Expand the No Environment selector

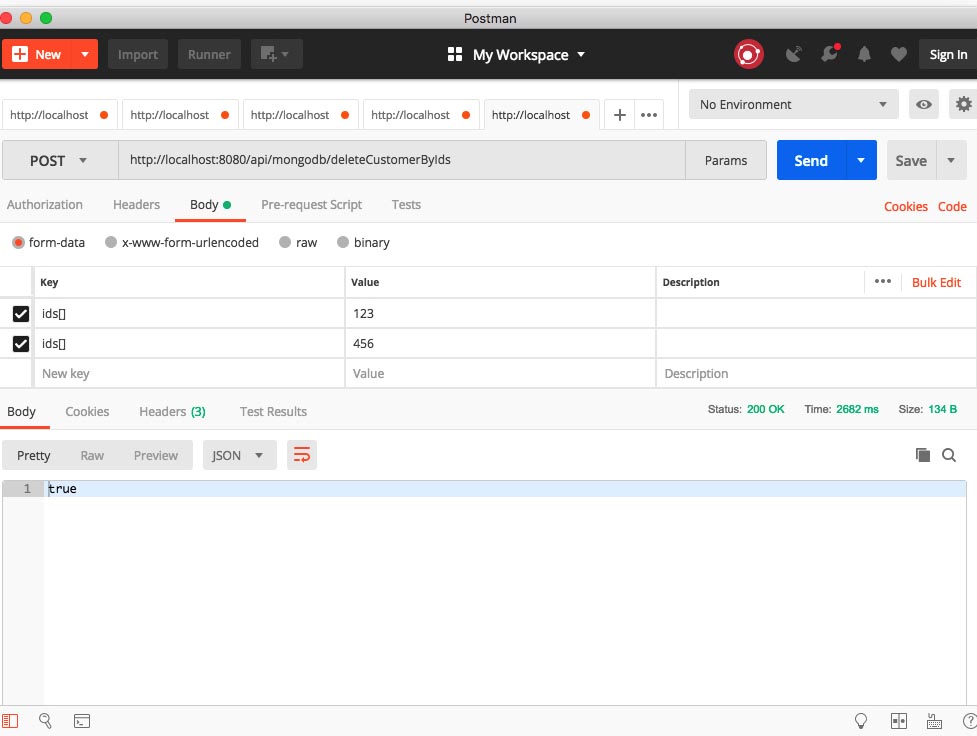click(794, 105)
